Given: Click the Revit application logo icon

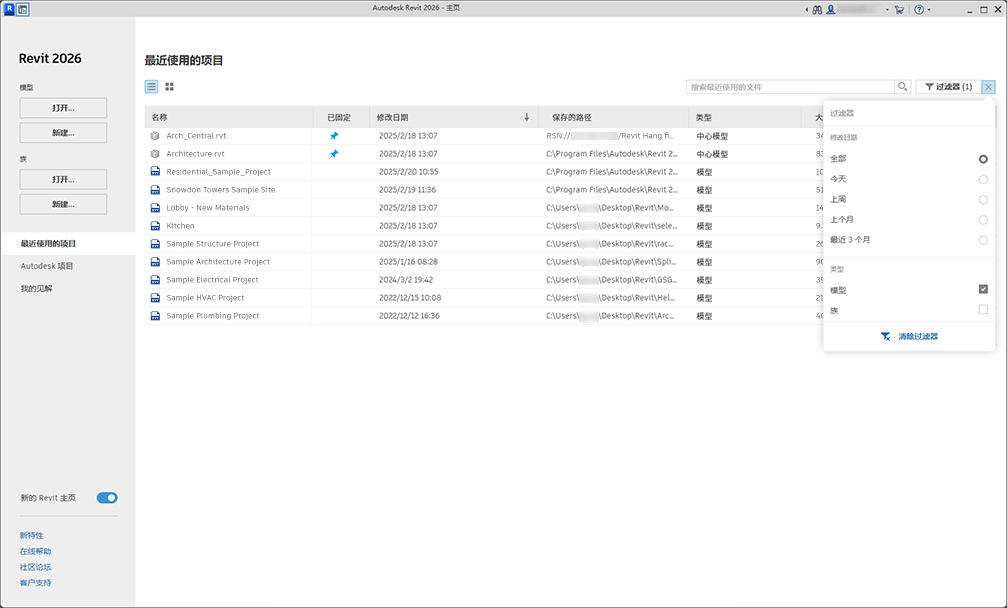Looking at the screenshot, I should click(x=9, y=9).
